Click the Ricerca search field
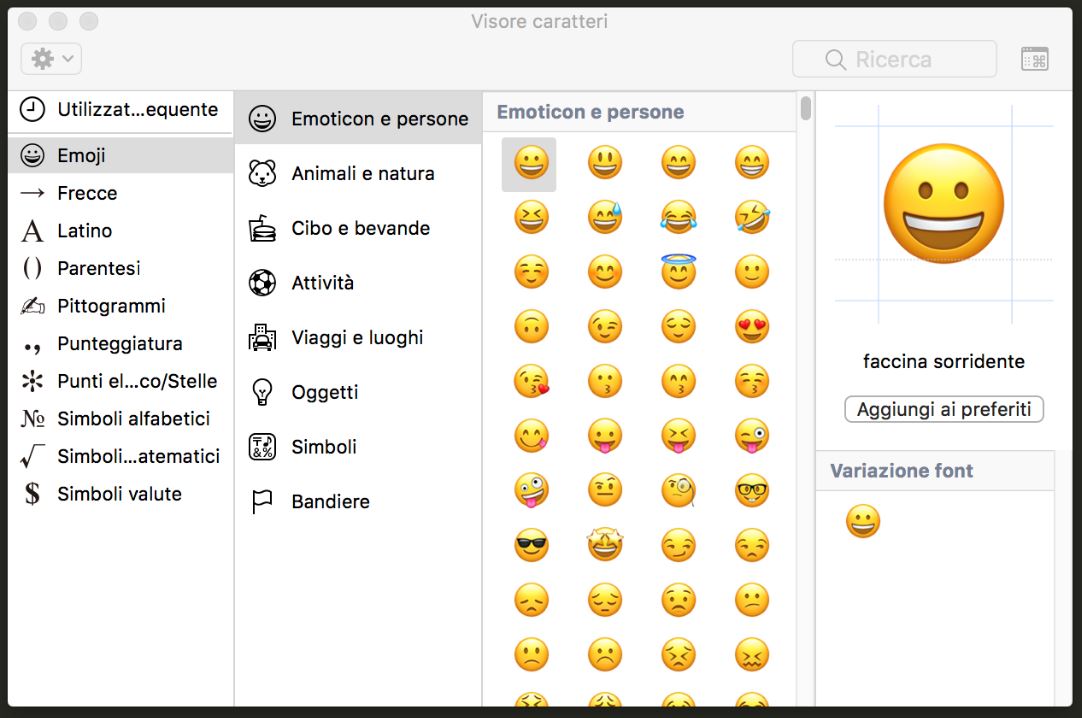The height and width of the screenshot is (718, 1082). [x=893, y=59]
